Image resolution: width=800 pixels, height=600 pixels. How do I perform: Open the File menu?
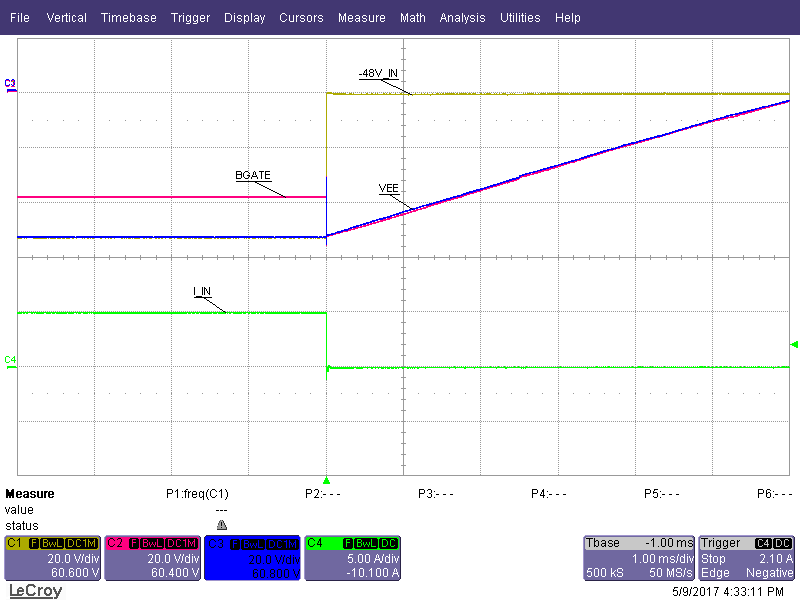click(x=20, y=18)
